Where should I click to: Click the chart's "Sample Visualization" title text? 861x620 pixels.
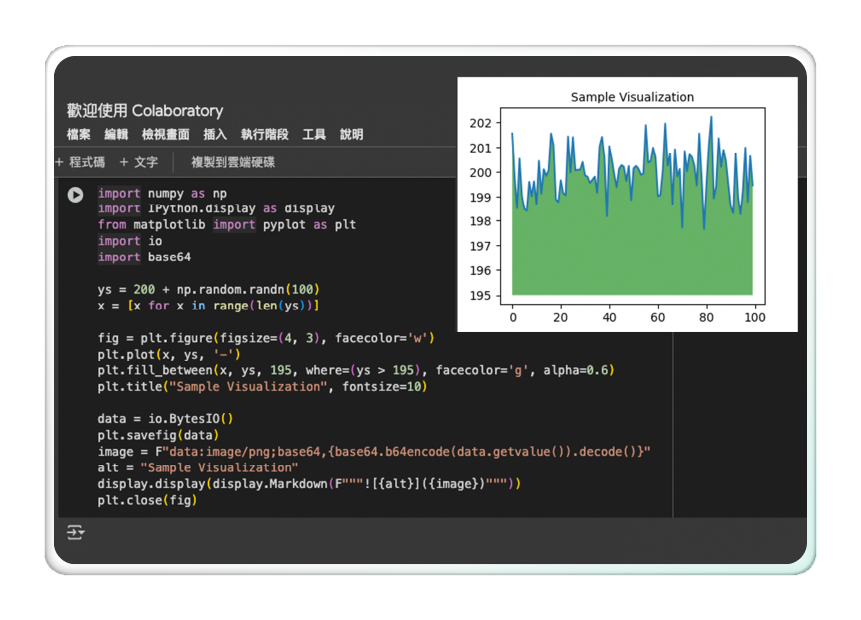point(632,97)
